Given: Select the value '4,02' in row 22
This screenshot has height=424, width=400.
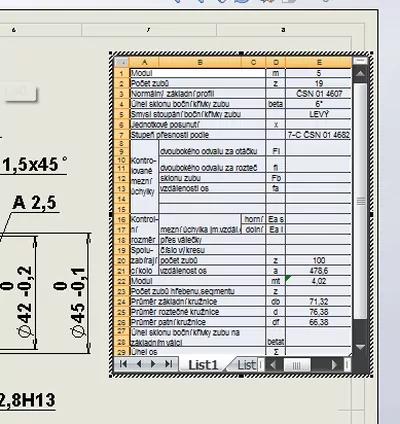Looking at the screenshot, I should pyautogui.click(x=319, y=281).
